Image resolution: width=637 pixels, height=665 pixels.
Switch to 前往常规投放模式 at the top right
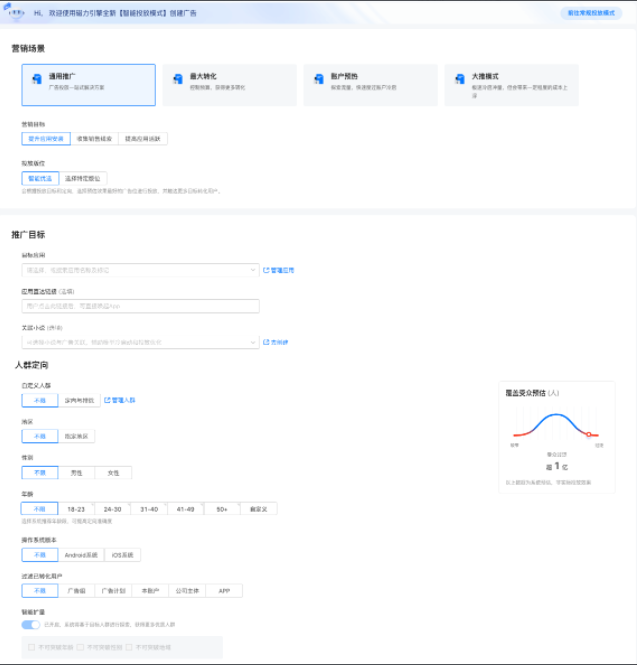(591, 13)
